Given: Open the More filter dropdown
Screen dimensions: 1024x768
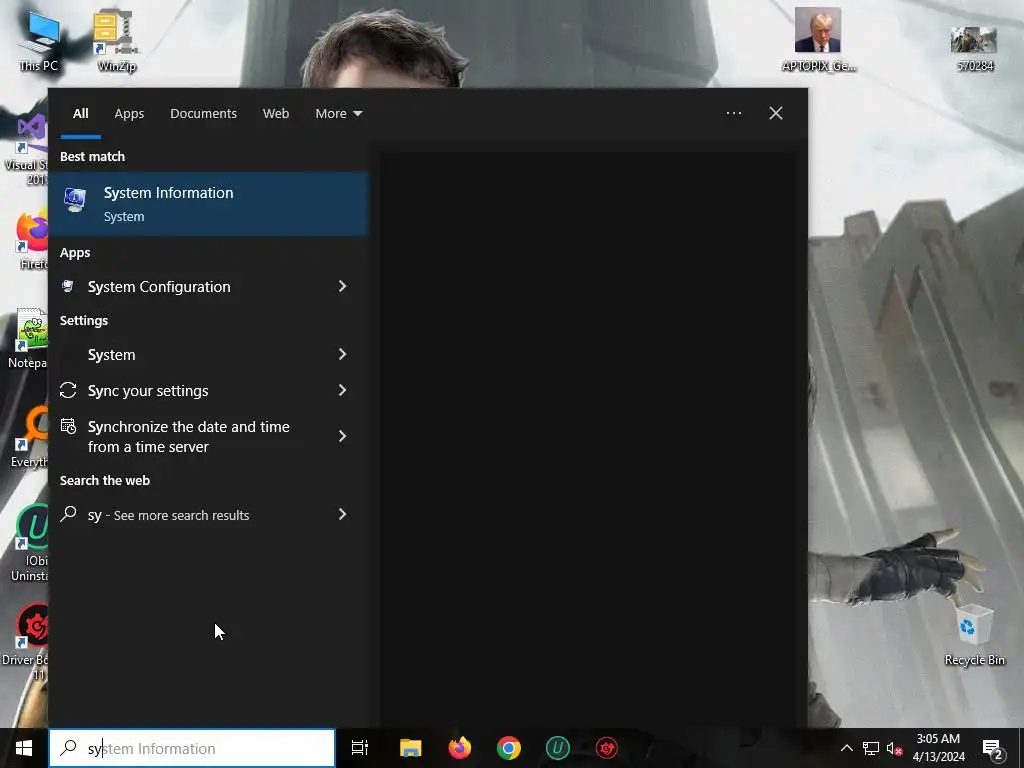Looking at the screenshot, I should pyautogui.click(x=338, y=114).
